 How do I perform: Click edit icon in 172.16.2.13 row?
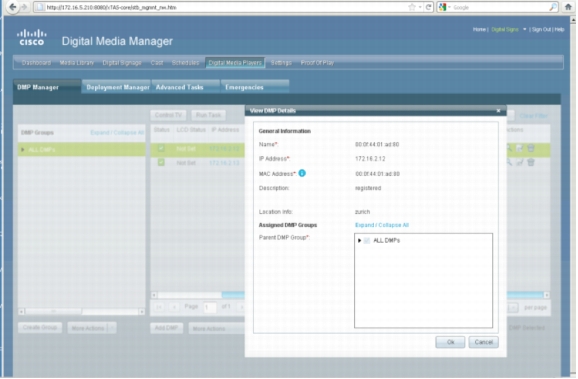coord(520,162)
